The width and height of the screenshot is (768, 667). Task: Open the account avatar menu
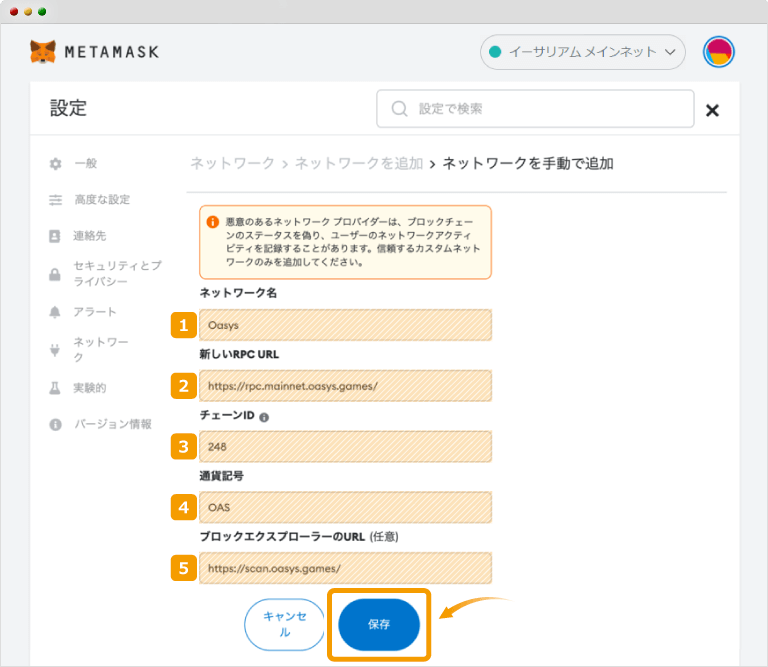[719, 51]
